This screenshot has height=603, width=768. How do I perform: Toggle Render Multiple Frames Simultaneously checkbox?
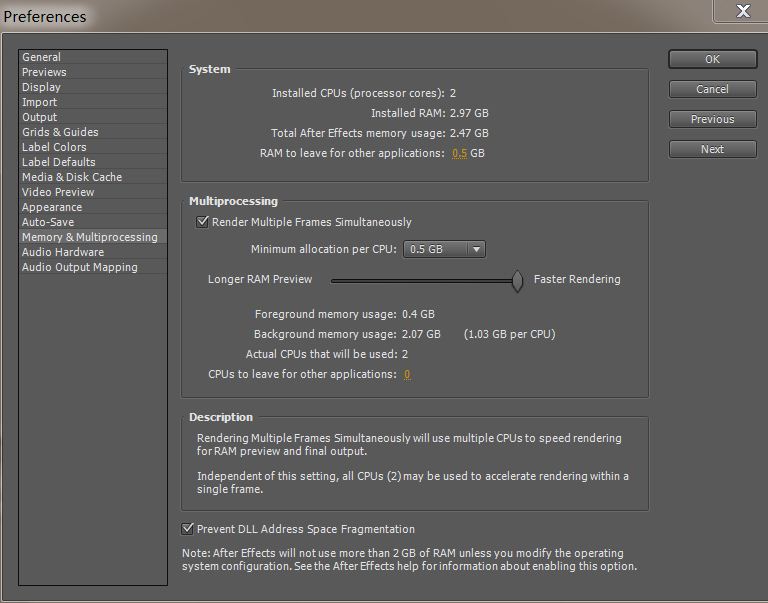click(x=202, y=222)
